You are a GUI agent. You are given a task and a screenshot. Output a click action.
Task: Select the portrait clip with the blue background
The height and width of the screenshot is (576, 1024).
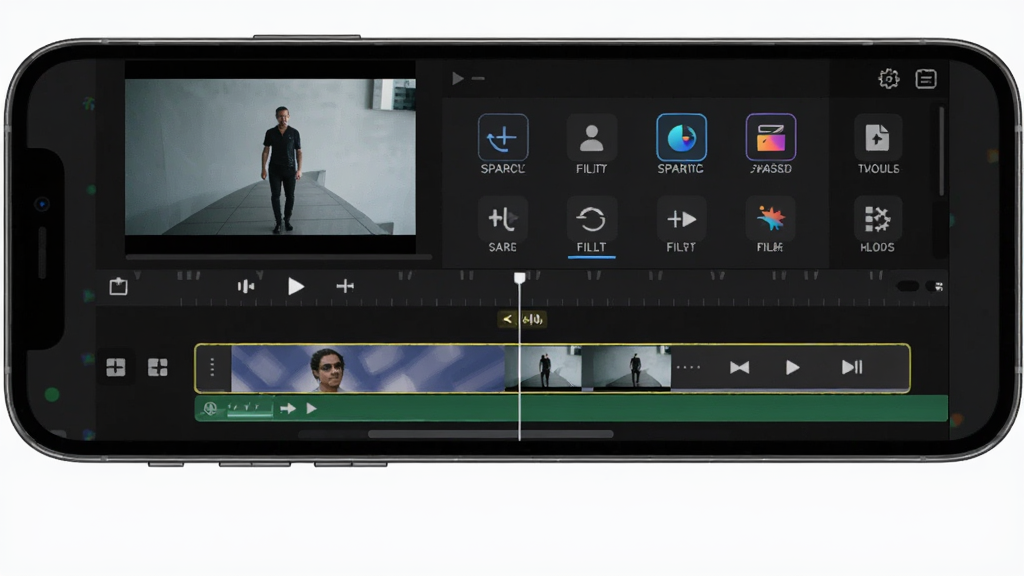point(368,368)
